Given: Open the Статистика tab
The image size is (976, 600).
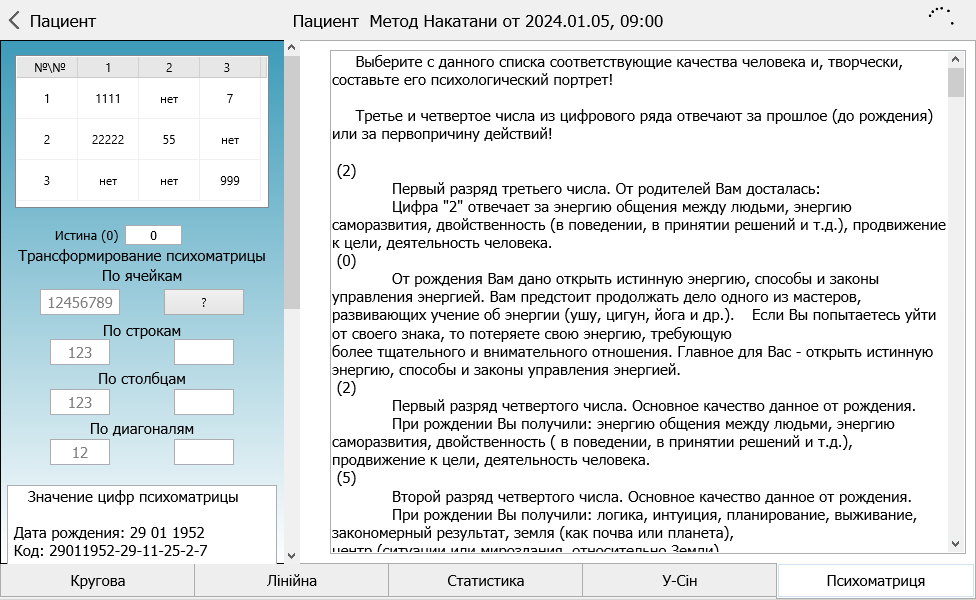Looking at the screenshot, I should [485, 581].
